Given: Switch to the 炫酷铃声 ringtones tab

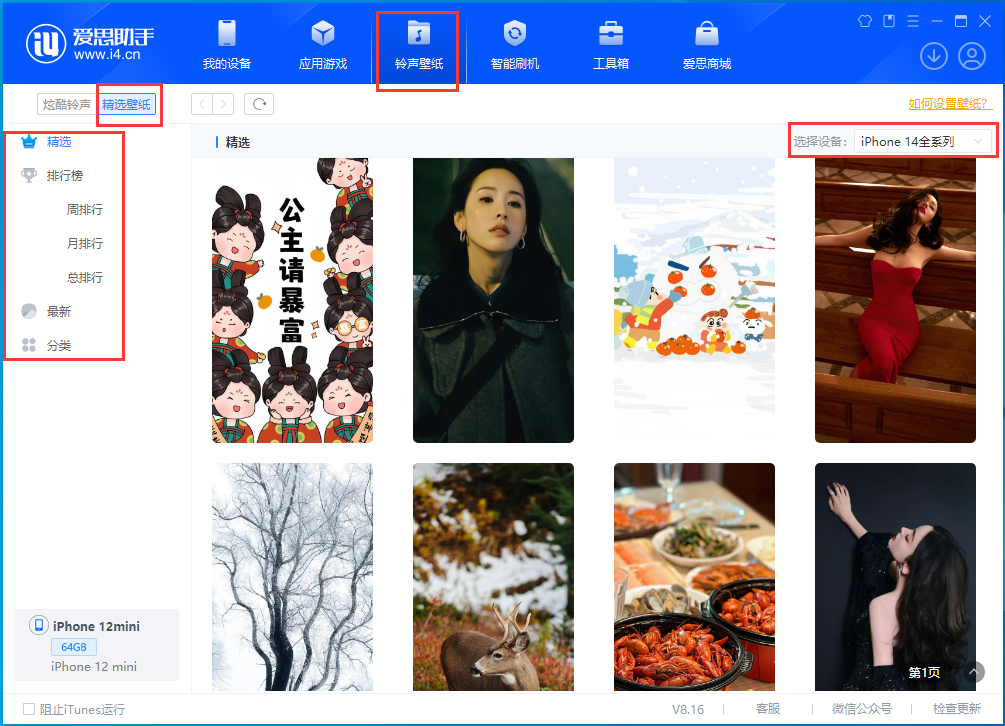Looking at the screenshot, I should click(x=66, y=103).
